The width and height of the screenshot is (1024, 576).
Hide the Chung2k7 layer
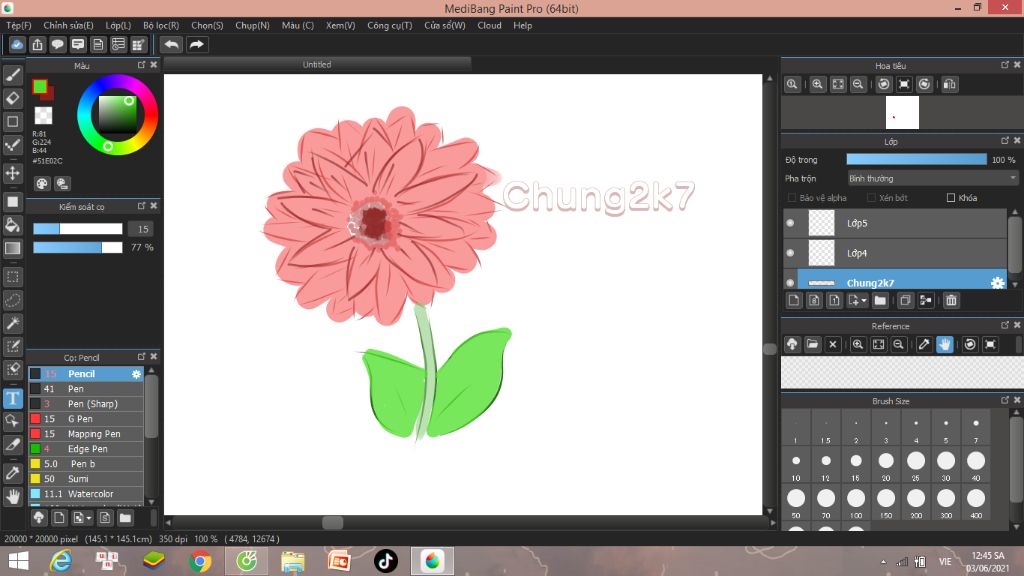click(790, 283)
